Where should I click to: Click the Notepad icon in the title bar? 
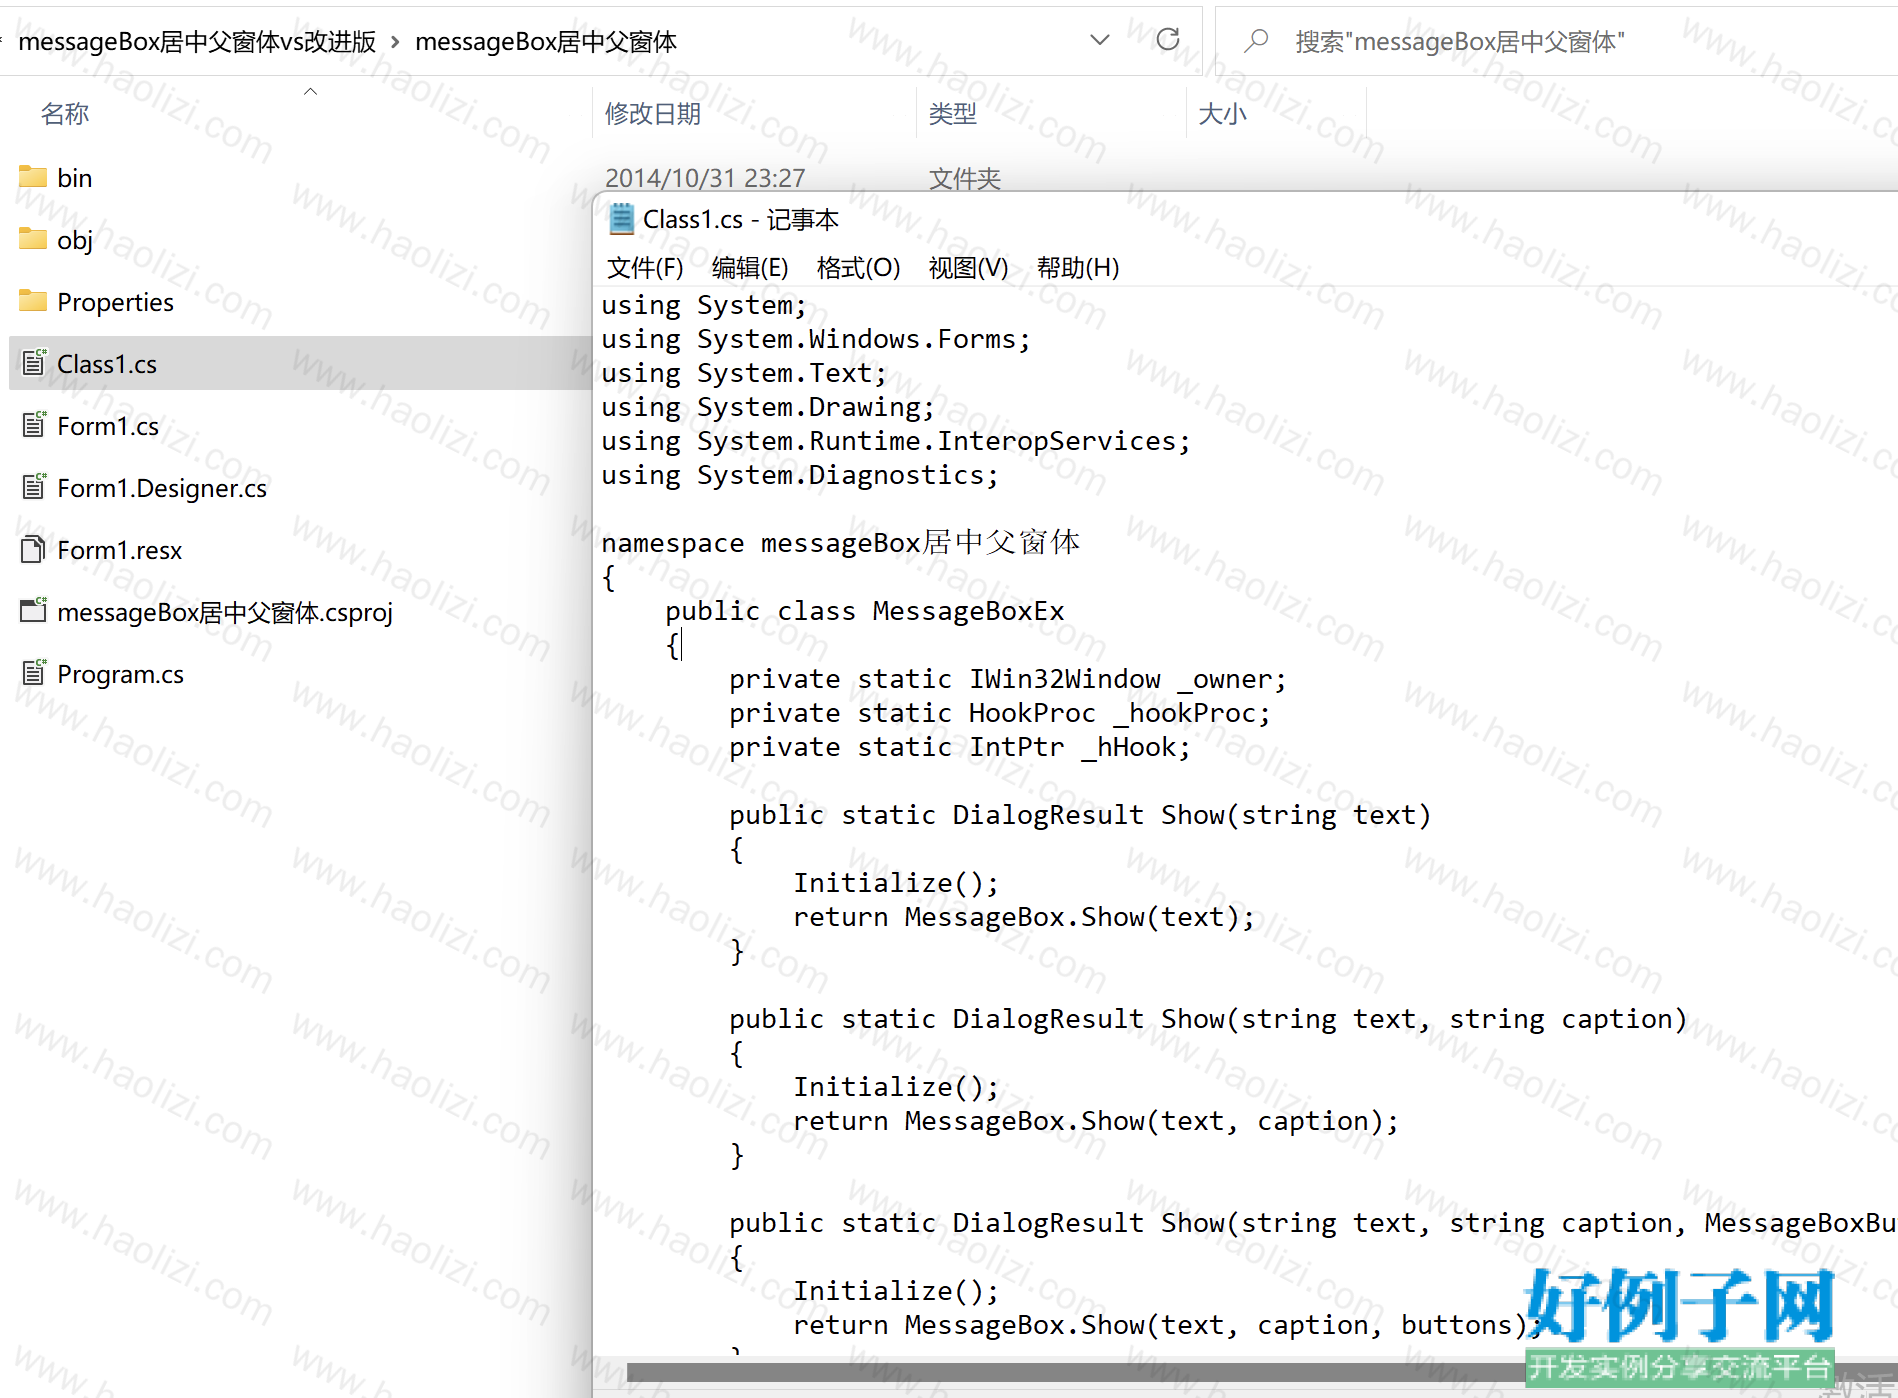click(x=621, y=218)
